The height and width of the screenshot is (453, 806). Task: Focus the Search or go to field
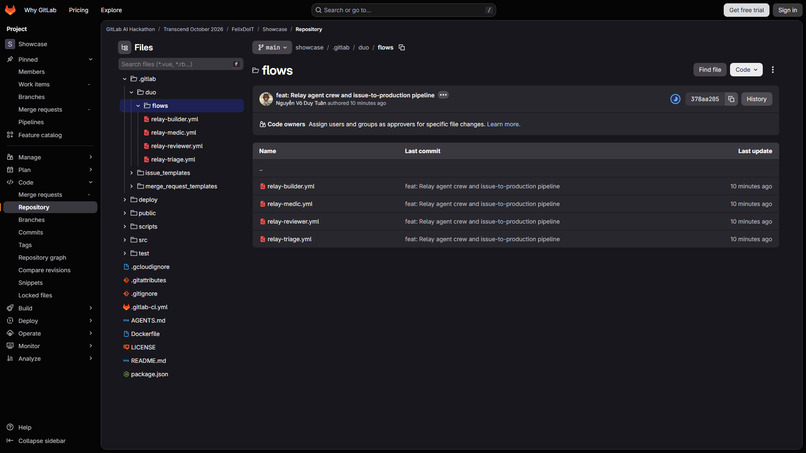pos(404,10)
